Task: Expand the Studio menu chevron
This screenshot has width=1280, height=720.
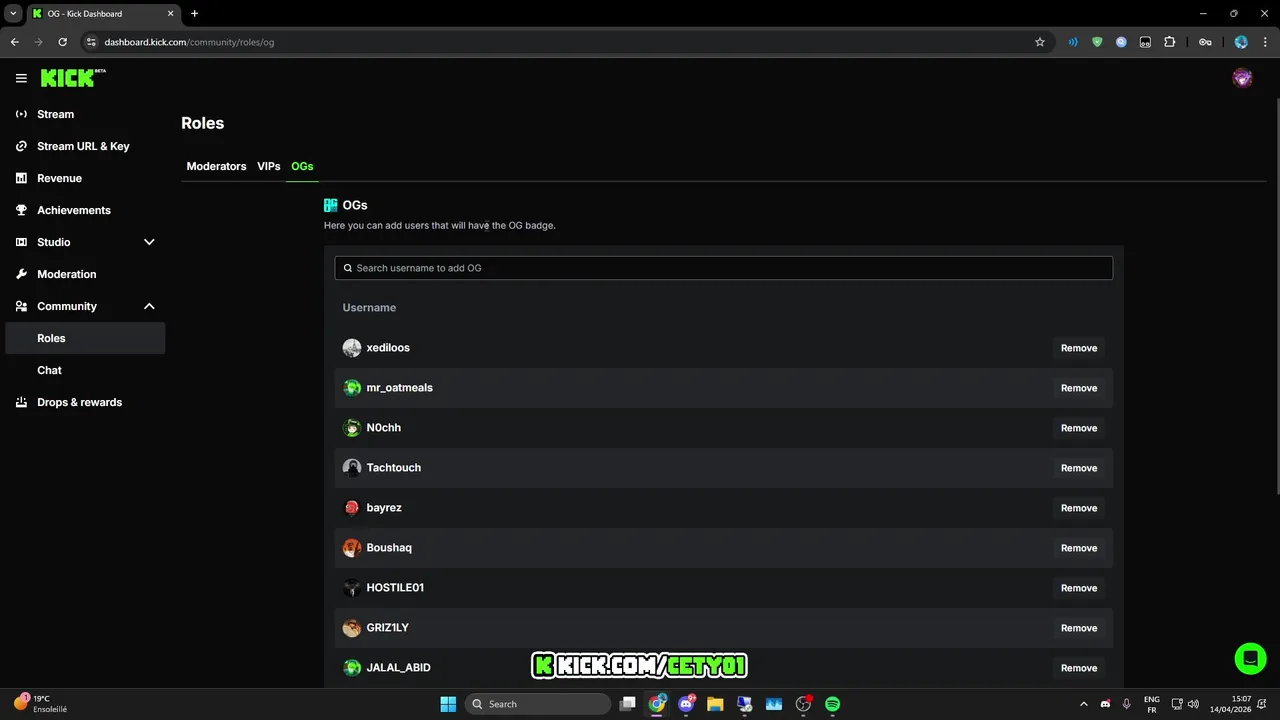Action: coord(149,242)
